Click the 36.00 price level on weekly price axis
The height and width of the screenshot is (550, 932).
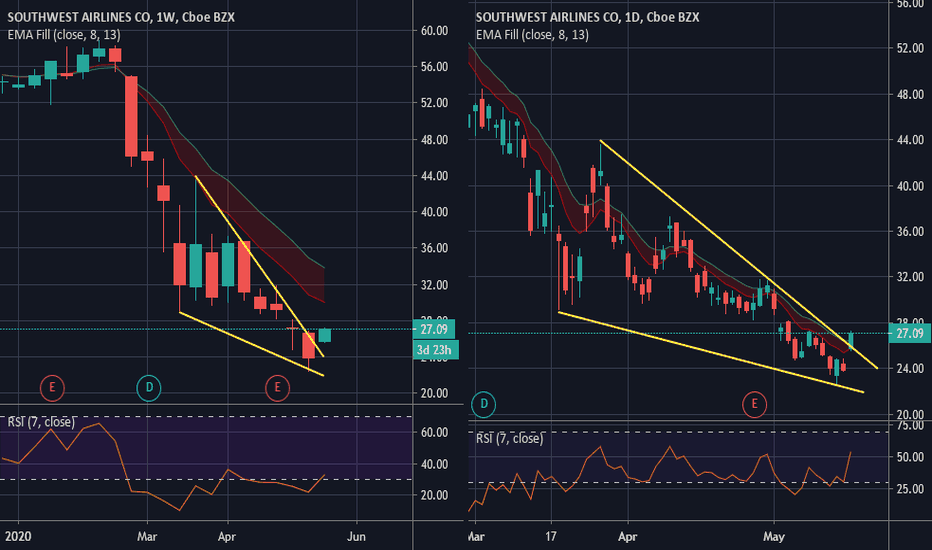[x=434, y=248]
